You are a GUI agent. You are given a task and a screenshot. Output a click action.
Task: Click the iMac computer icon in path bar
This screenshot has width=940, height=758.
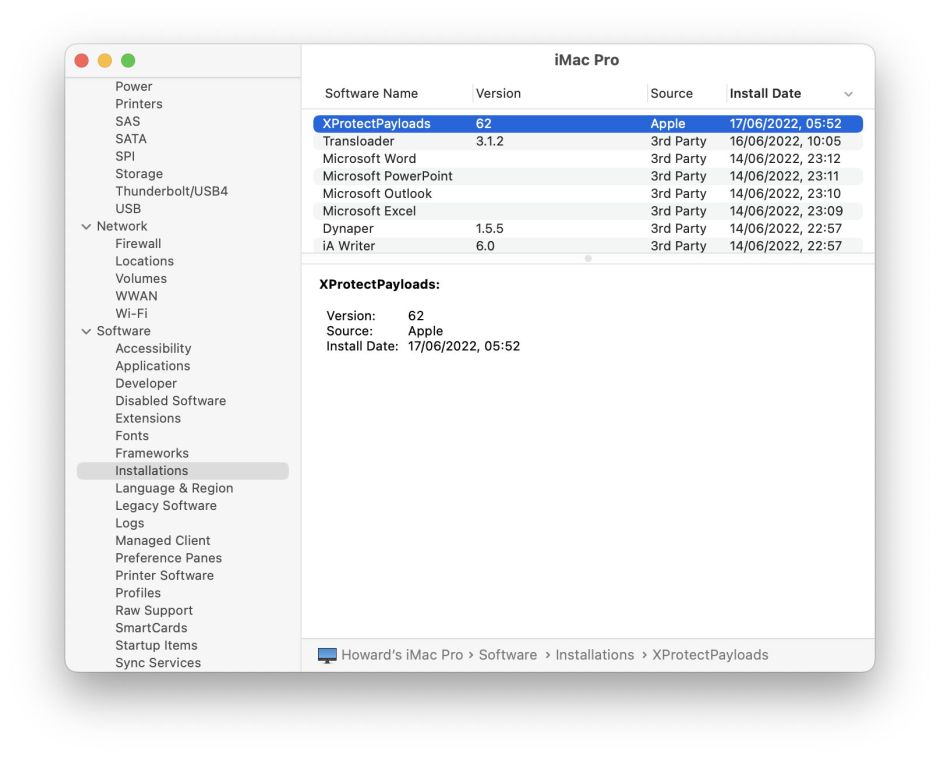coord(327,655)
